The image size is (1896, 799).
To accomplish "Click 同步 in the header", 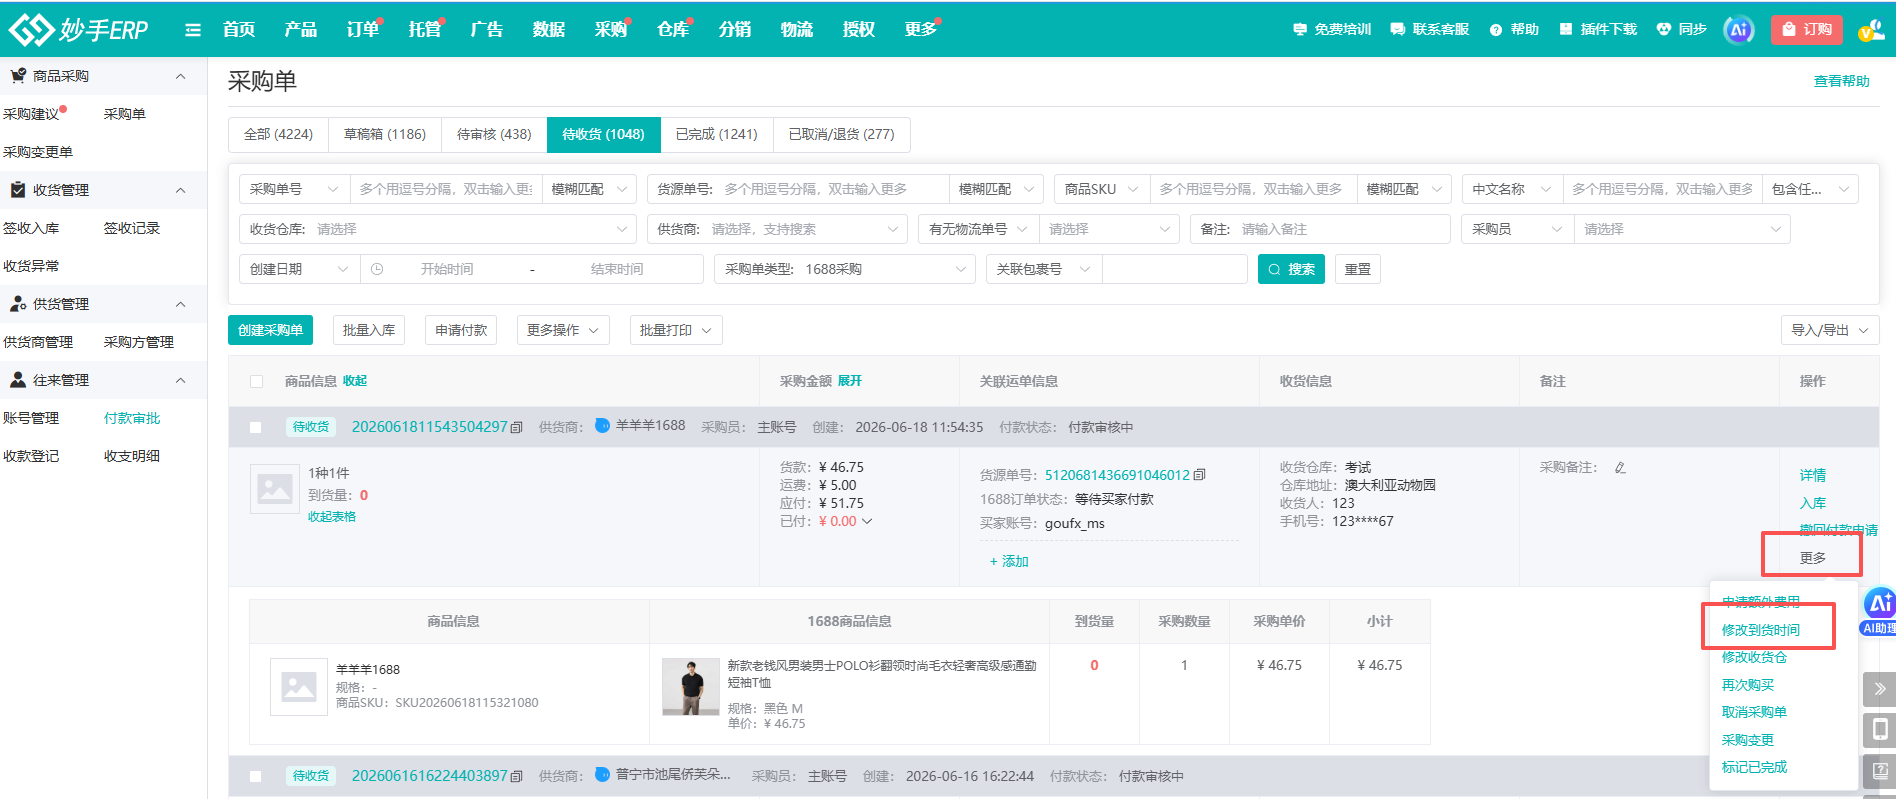I will coord(1682,29).
